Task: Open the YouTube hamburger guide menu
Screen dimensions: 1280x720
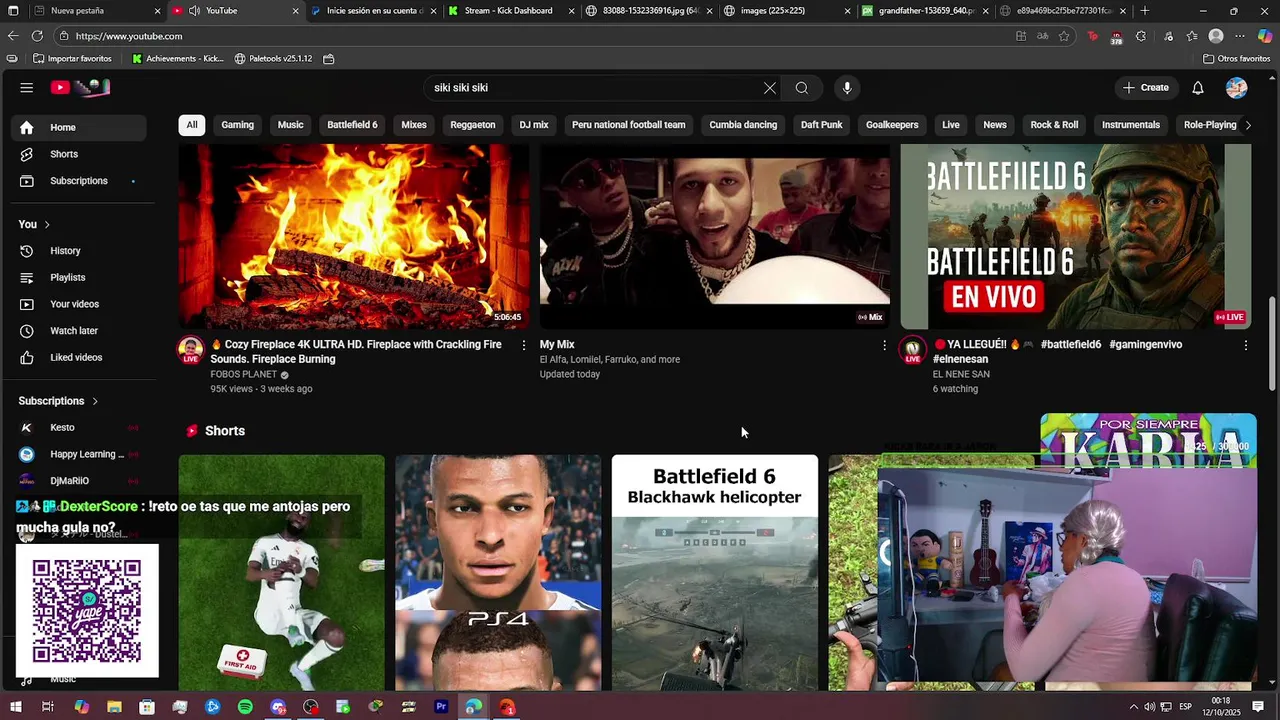Action: click(x=27, y=88)
